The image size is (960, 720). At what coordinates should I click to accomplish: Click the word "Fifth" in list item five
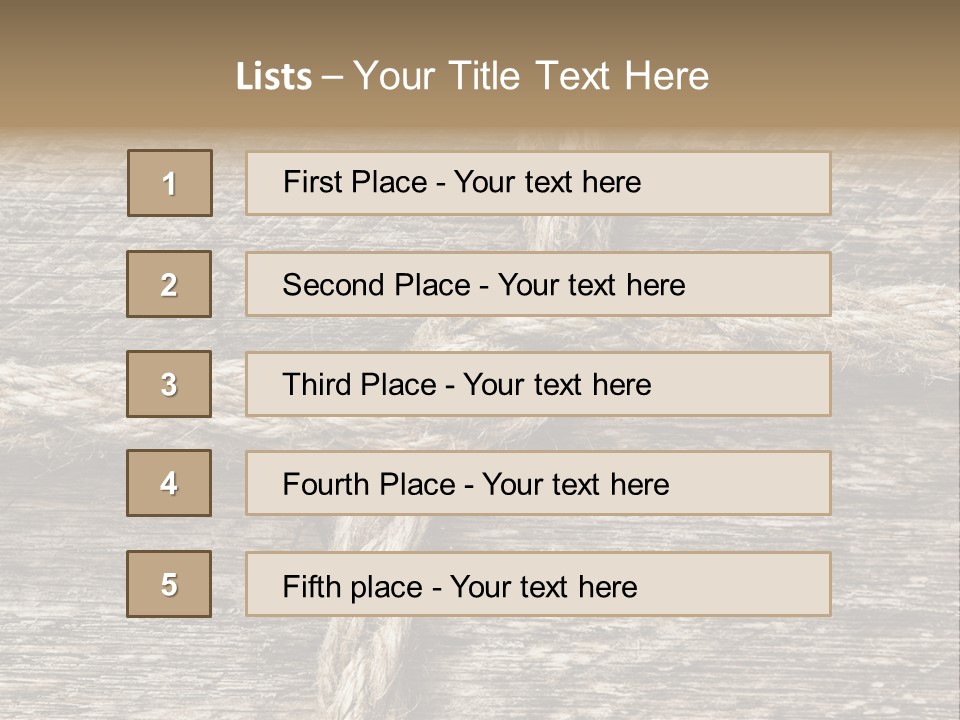point(311,586)
